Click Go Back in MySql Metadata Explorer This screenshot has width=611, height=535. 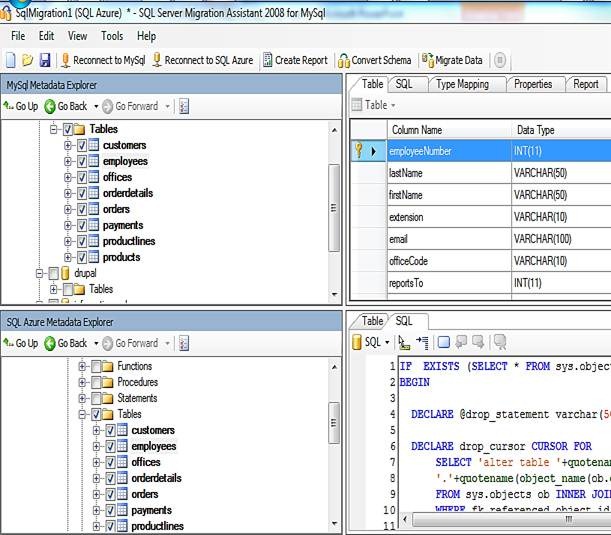66,106
